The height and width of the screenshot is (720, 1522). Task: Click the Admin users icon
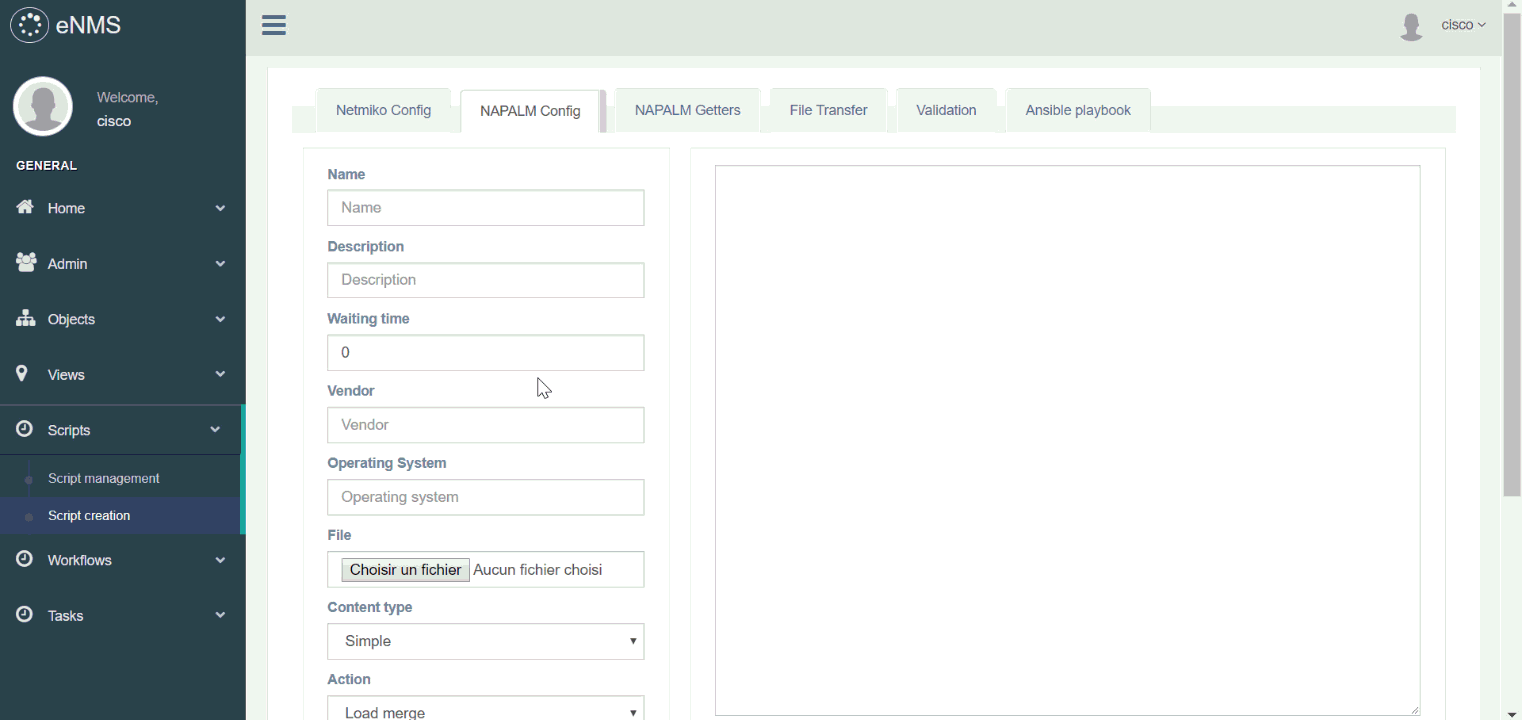point(26,263)
